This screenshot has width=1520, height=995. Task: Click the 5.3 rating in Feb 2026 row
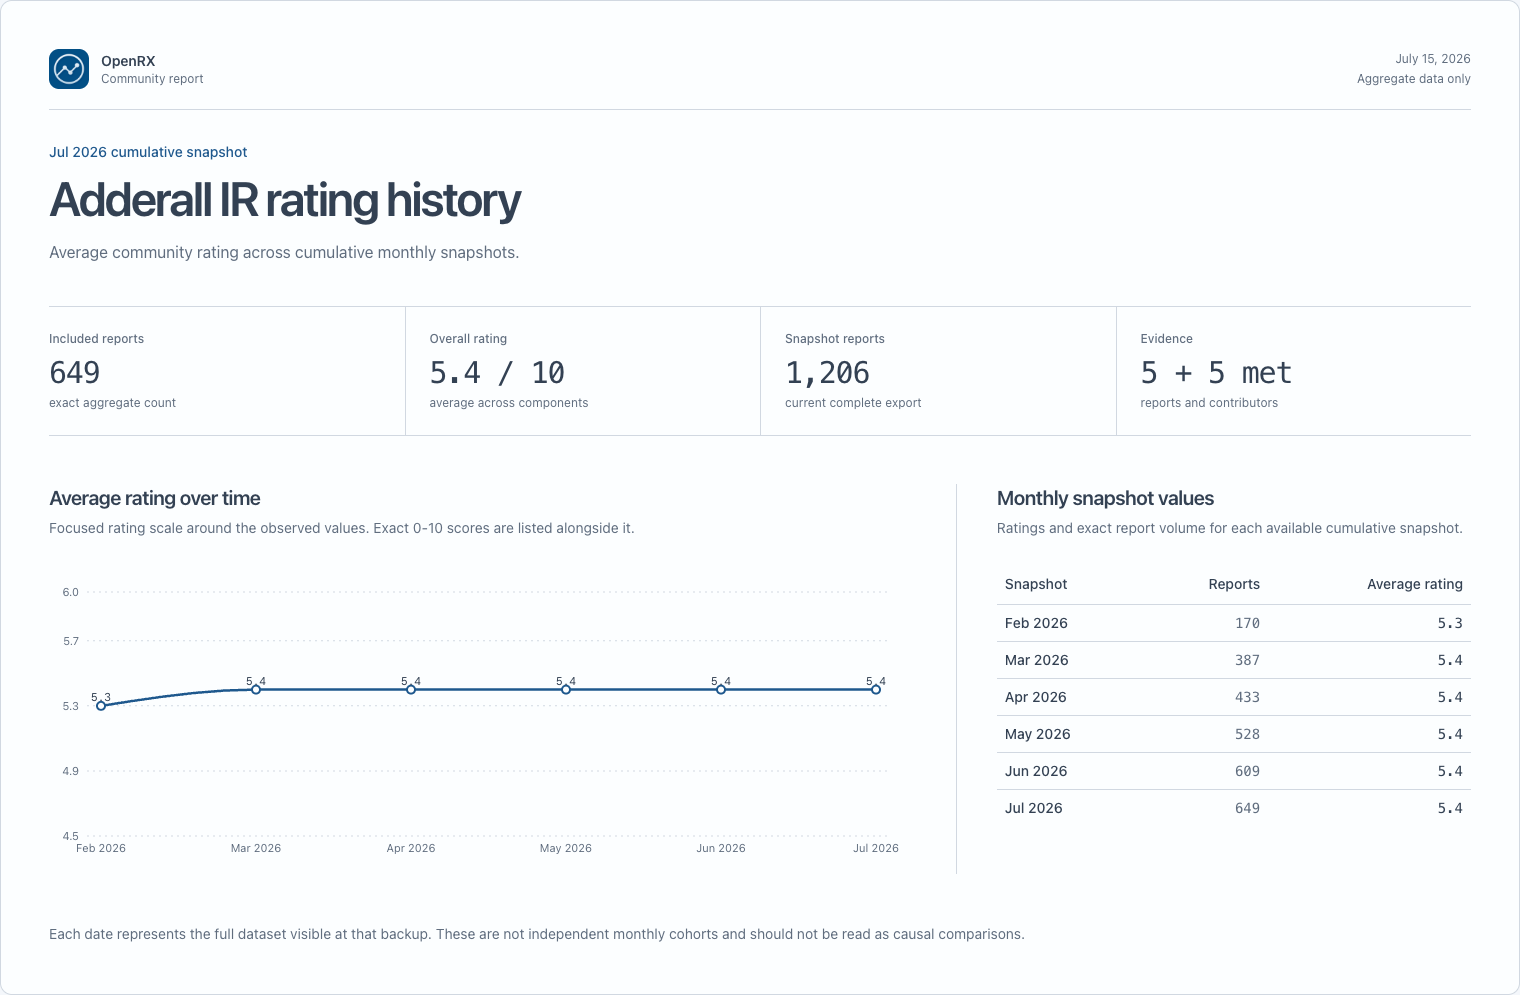click(1450, 623)
